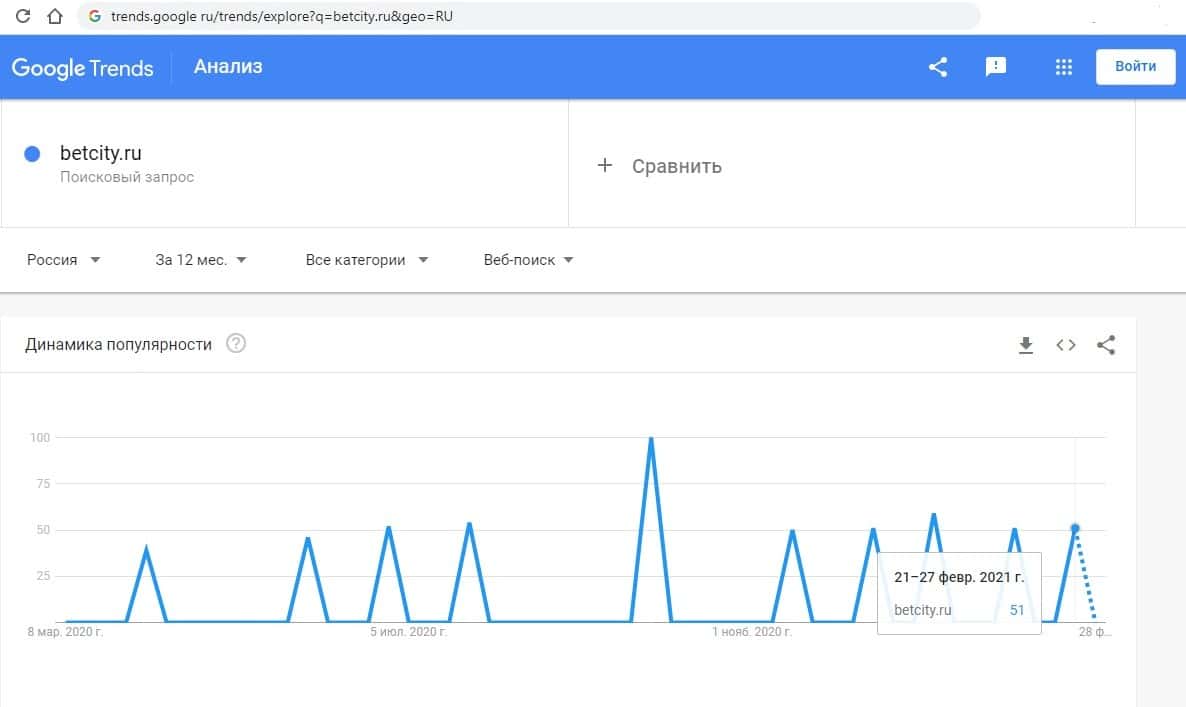1186x707 pixels.
Task: Open the feedback icon in the header
Action: click(x=995, y=67)
